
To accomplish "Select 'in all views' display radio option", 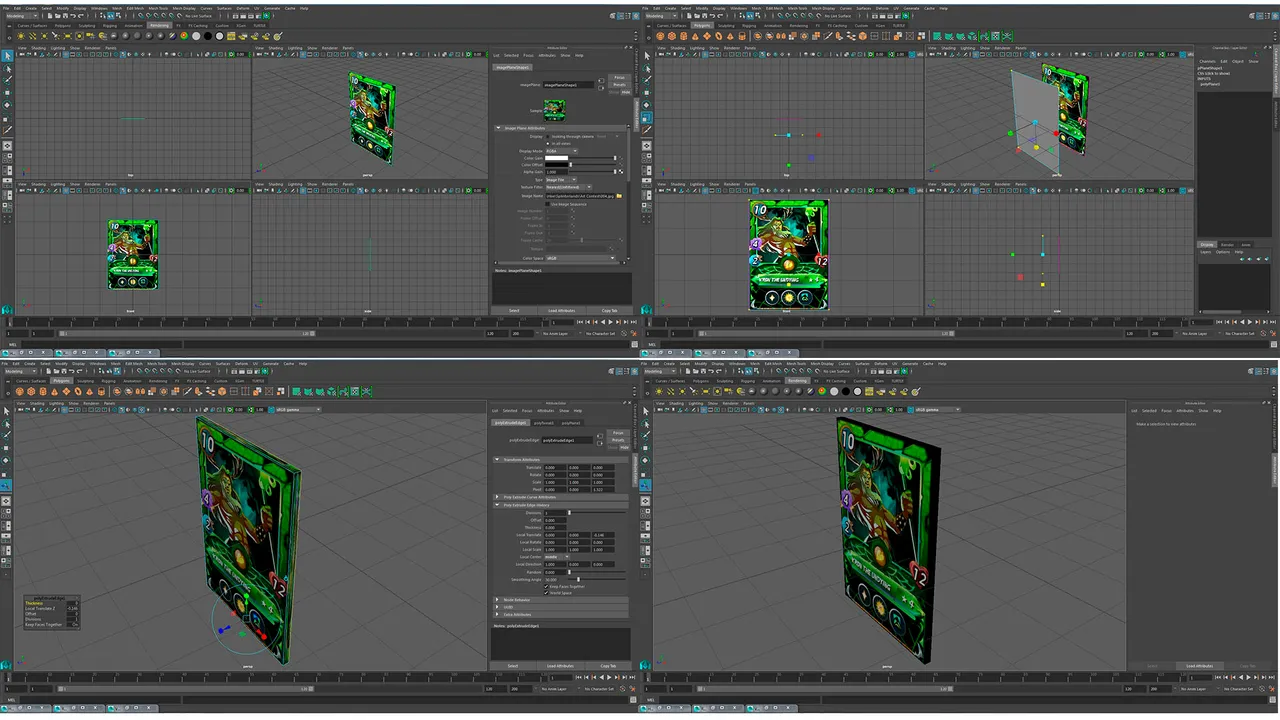I will 548,144.
